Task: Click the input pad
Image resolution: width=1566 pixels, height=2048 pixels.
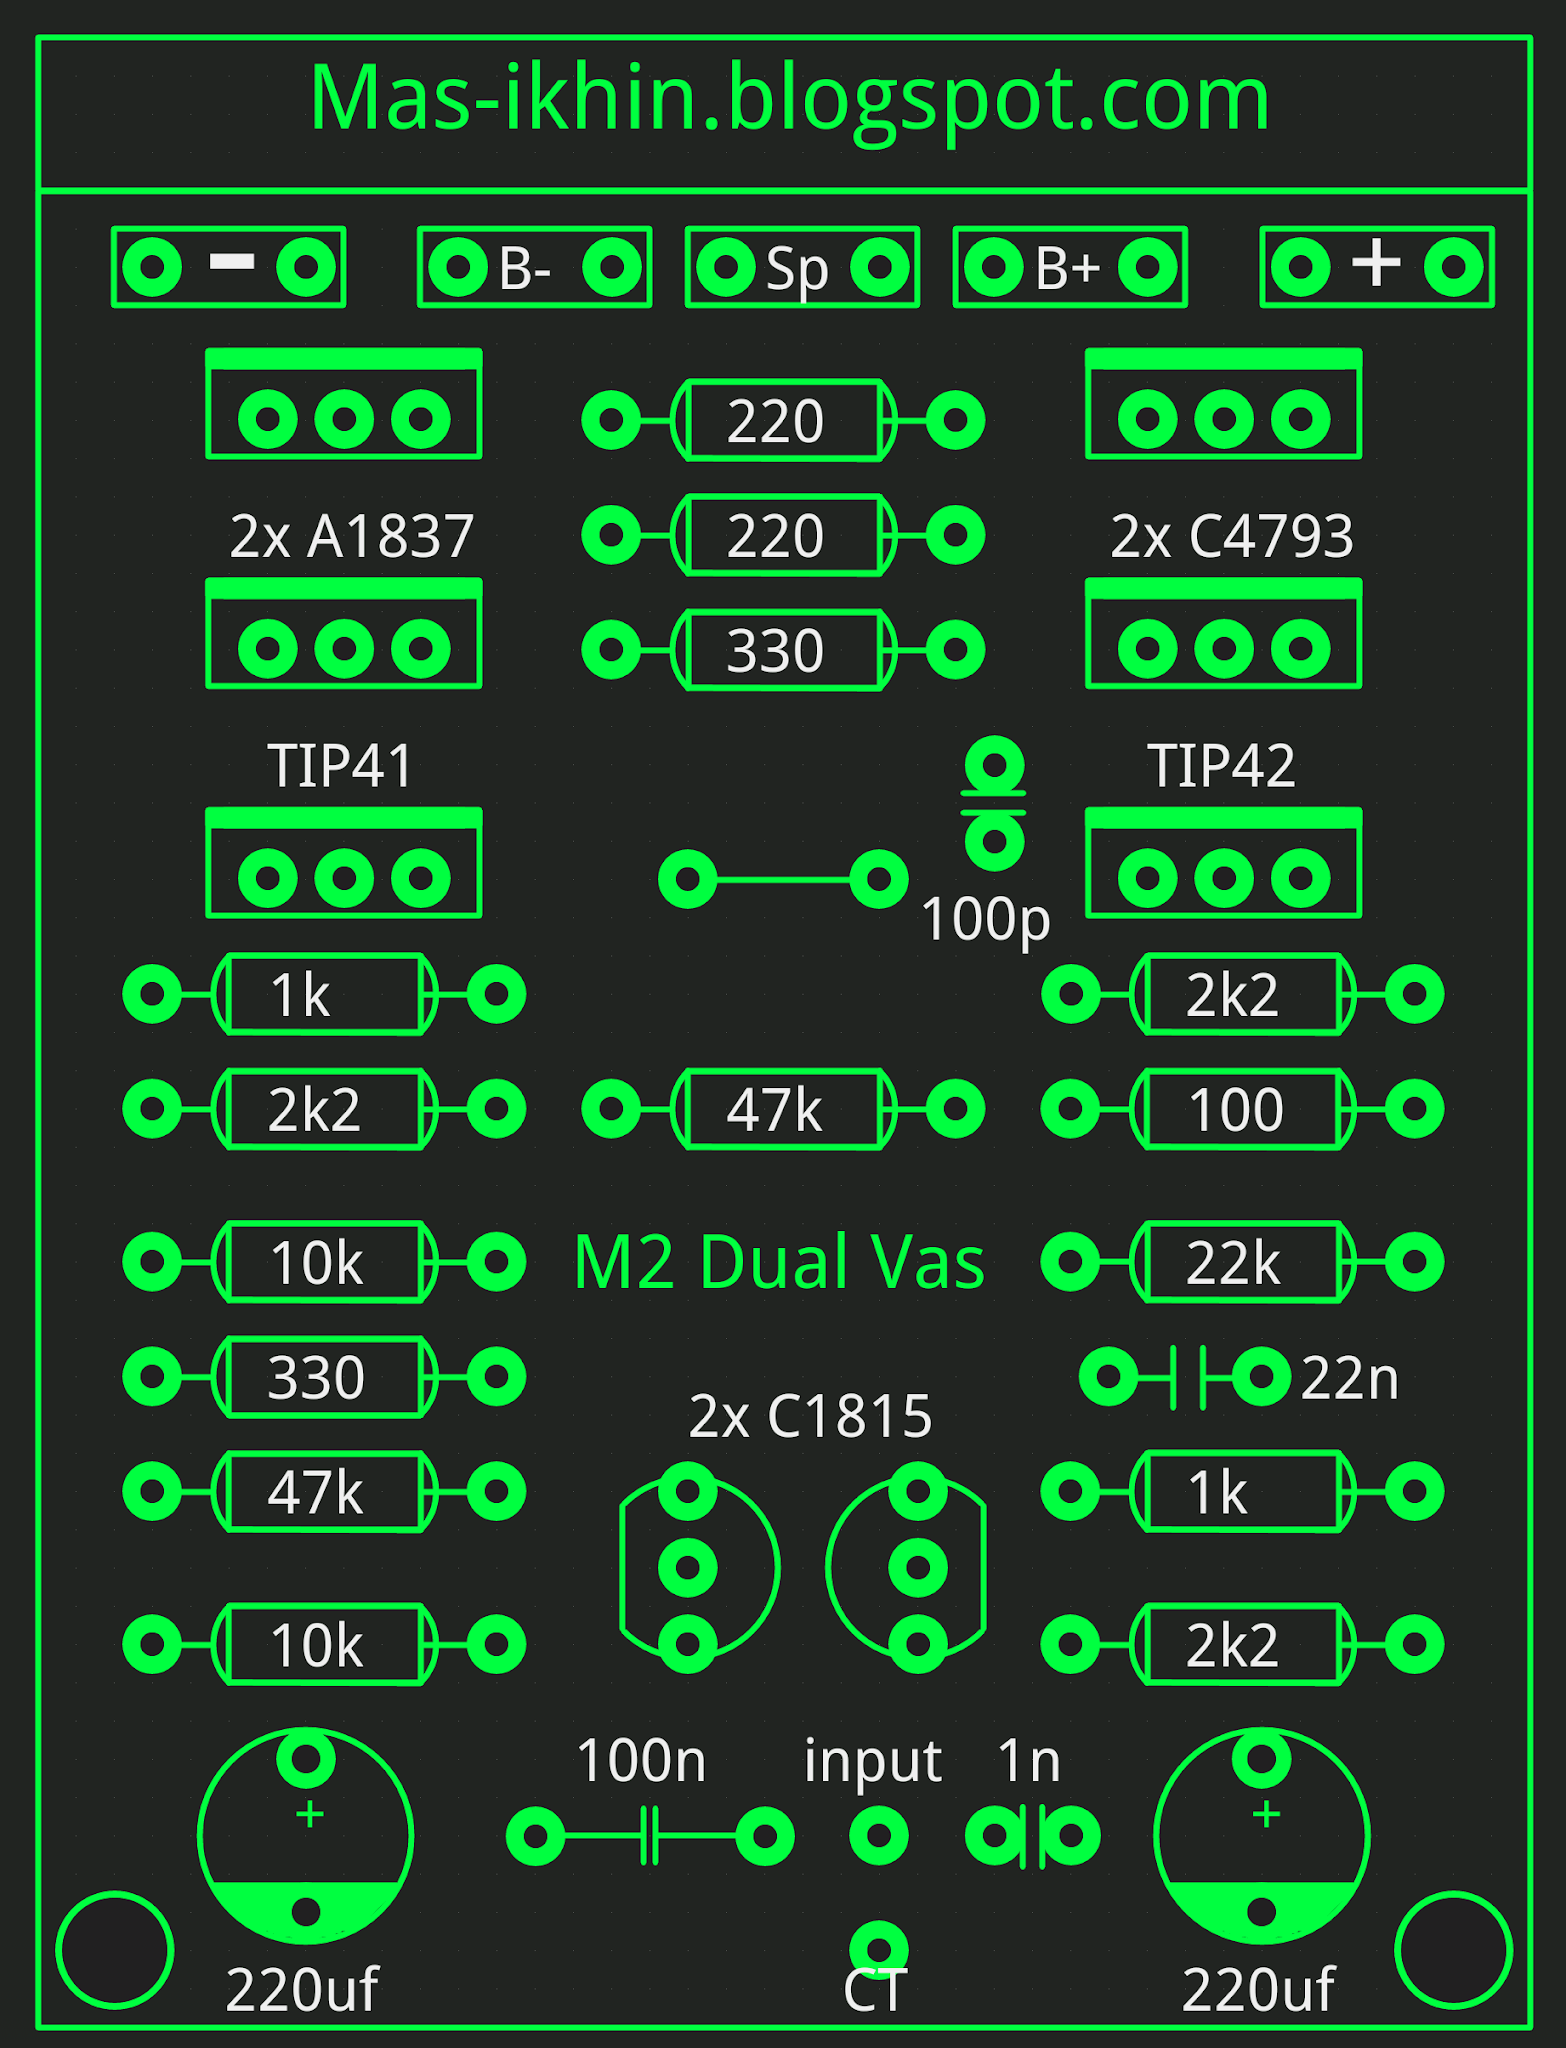Action: (879, 1836)
